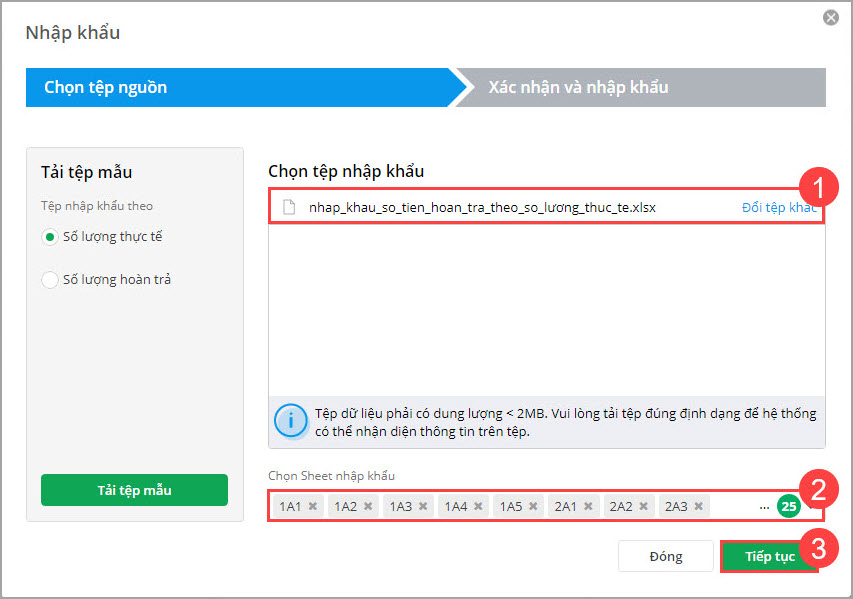Remove the 1A3 sheet tag

point(424,507)
